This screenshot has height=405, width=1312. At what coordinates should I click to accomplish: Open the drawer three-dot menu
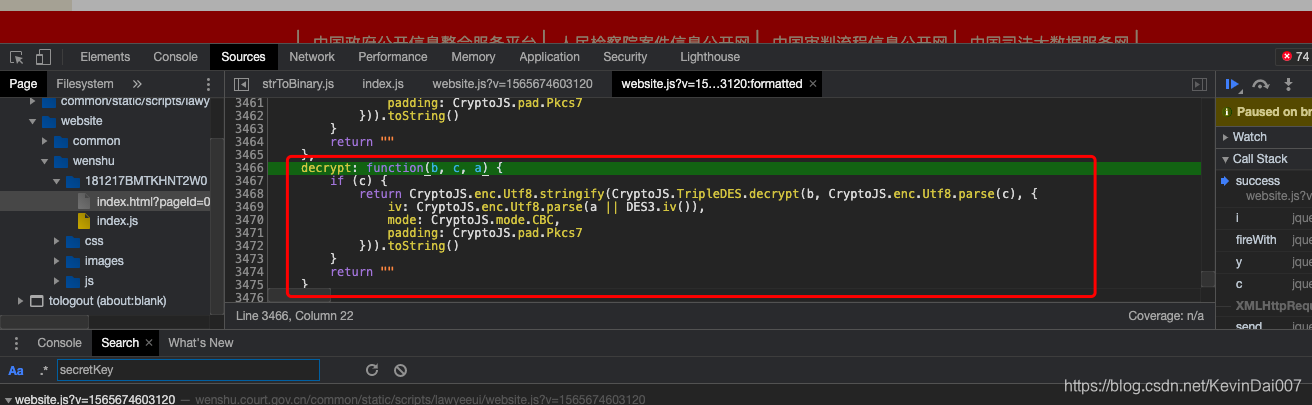tap(16, 343)
